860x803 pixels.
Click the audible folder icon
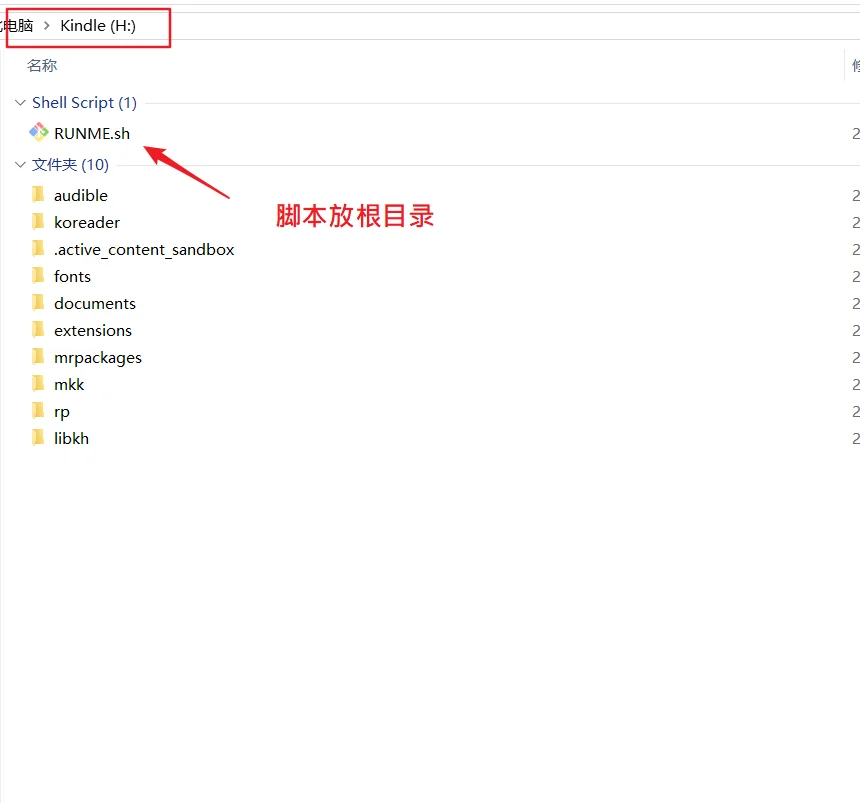click(x=38, y=194)
